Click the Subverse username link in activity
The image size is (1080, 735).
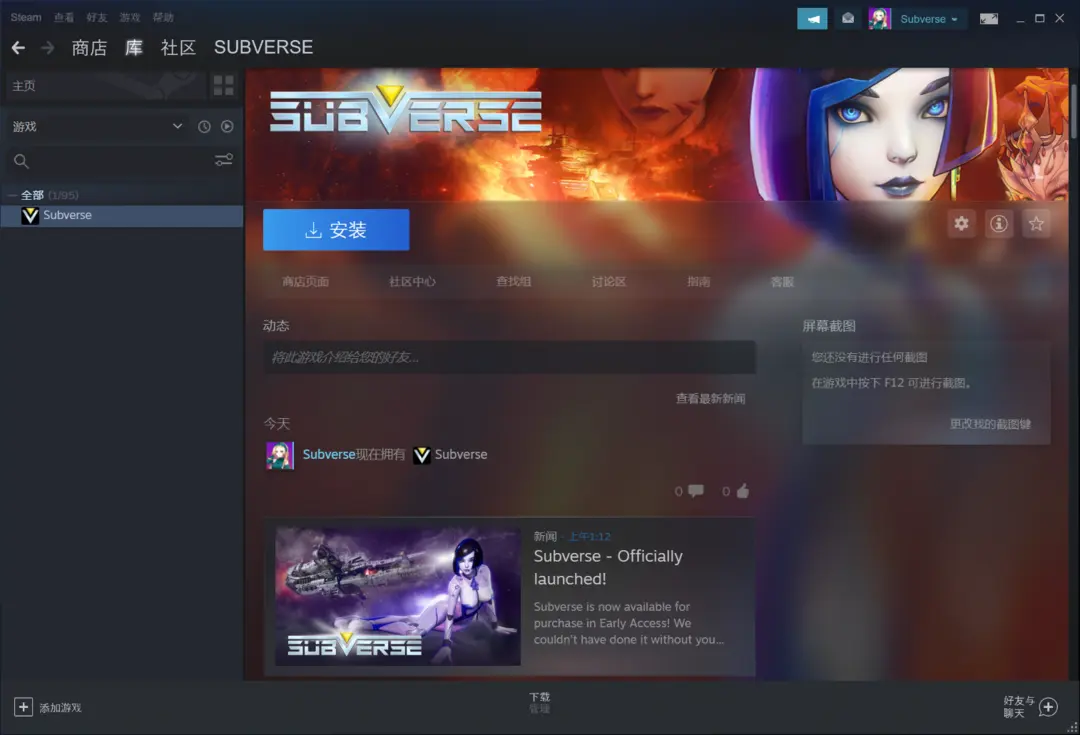[329, 455]
